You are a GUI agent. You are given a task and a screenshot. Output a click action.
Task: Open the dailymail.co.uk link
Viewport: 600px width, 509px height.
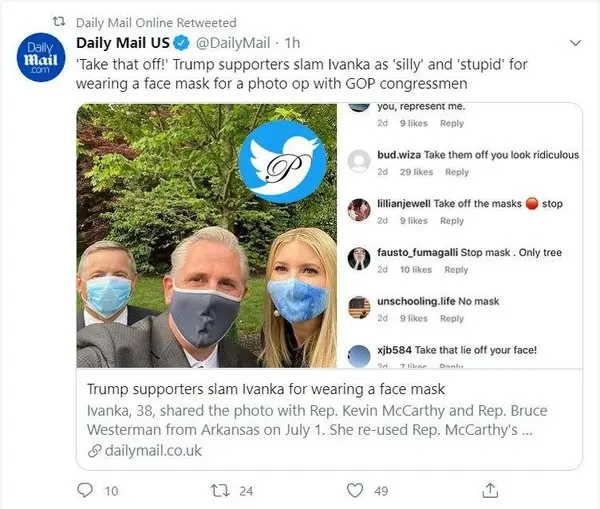150,450
